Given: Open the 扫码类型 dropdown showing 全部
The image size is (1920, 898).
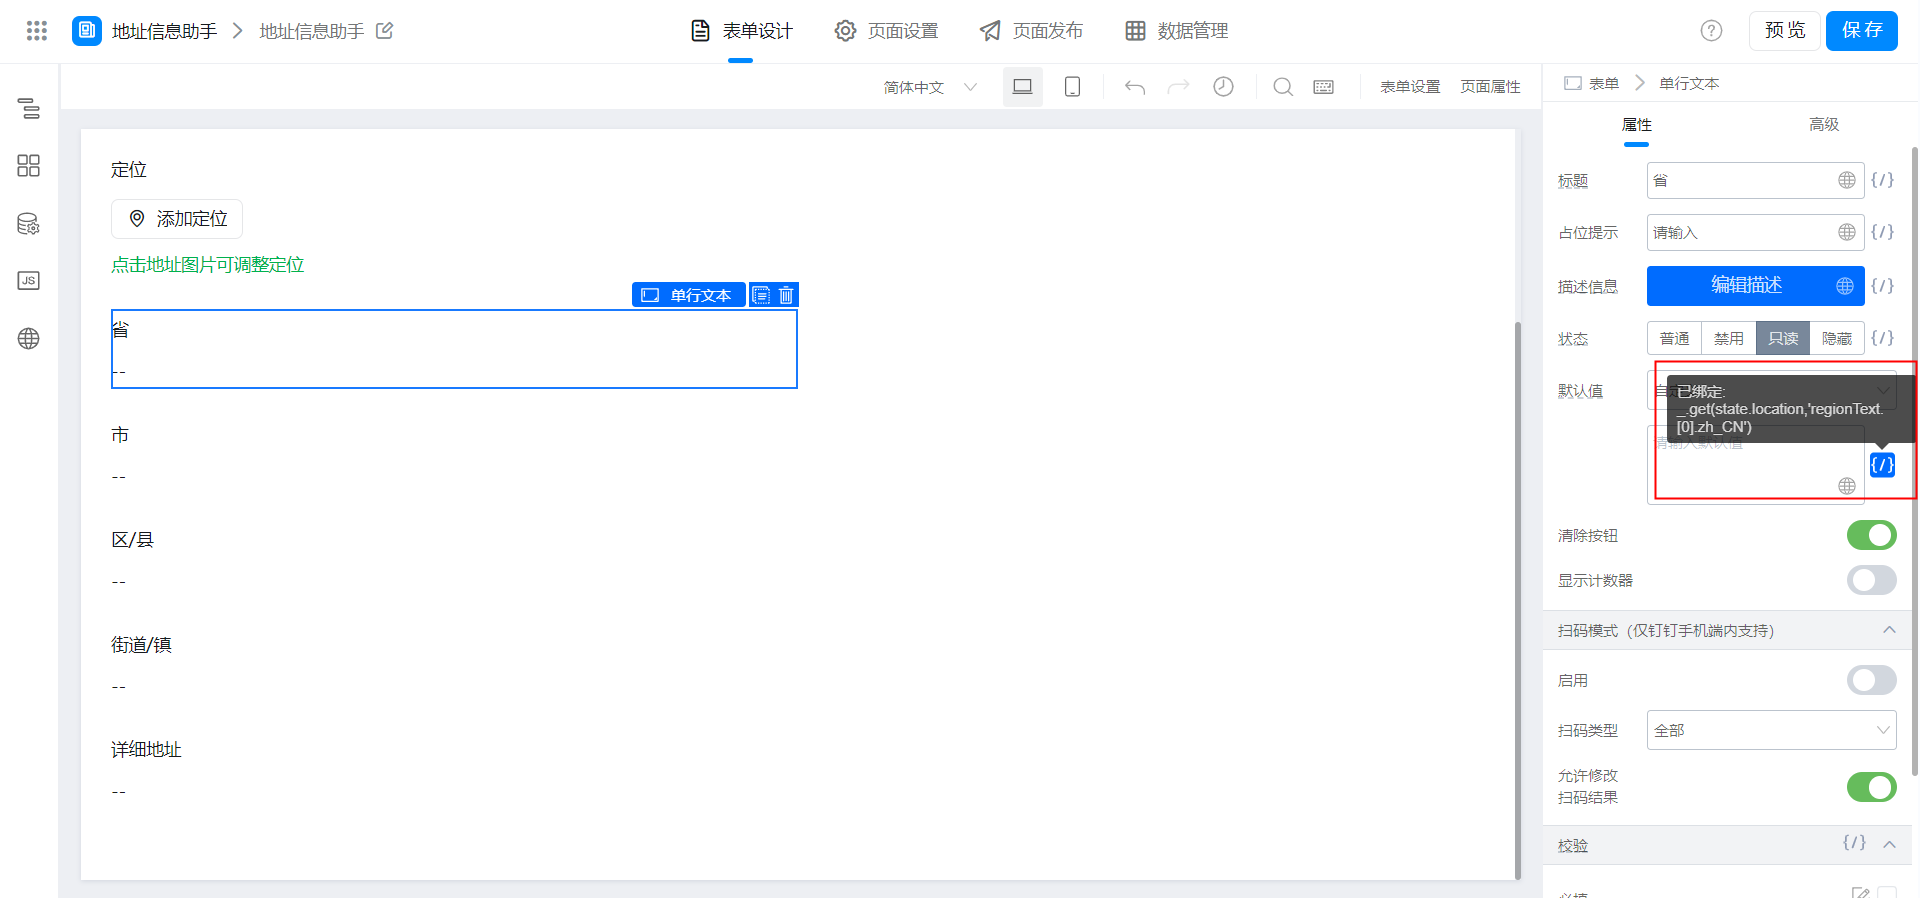Looking at the screenshot, I should pyautogui.click(x=1772, y=730).
